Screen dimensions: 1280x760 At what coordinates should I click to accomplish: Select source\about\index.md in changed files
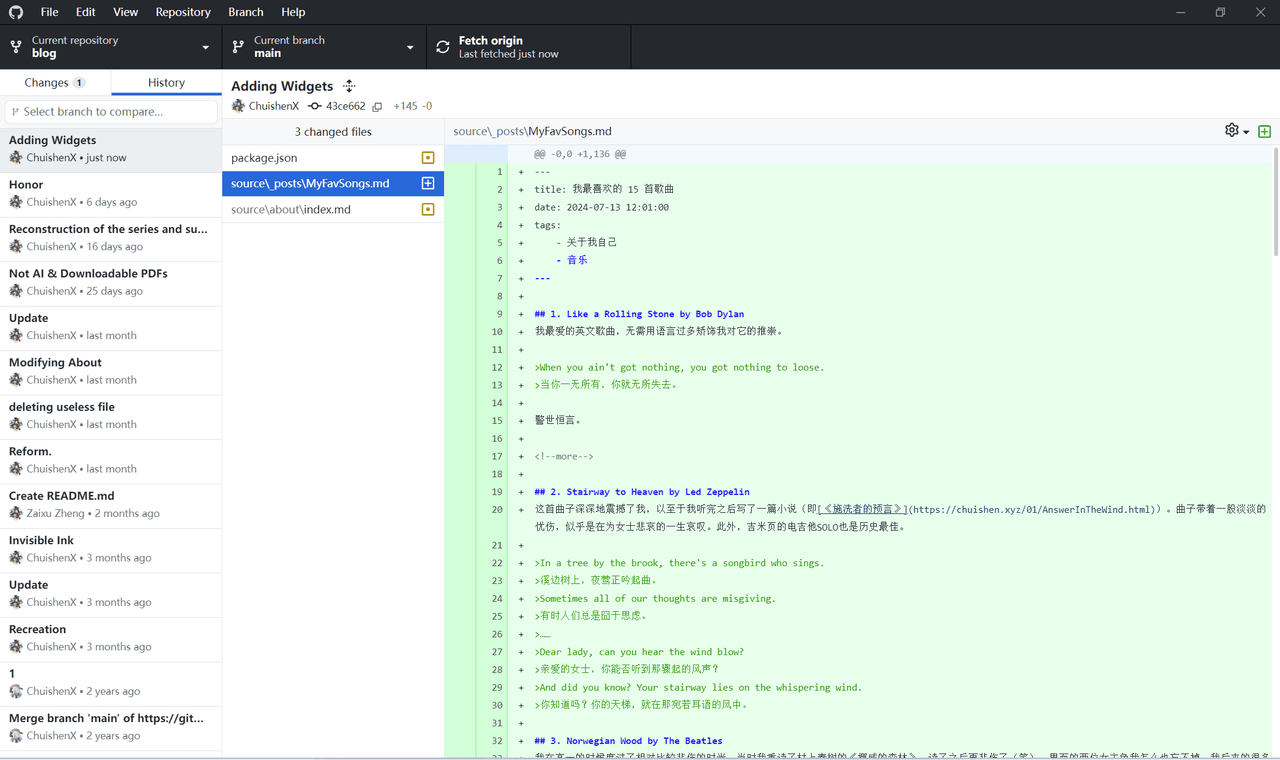pyautogui.click(x=320, y=210)
